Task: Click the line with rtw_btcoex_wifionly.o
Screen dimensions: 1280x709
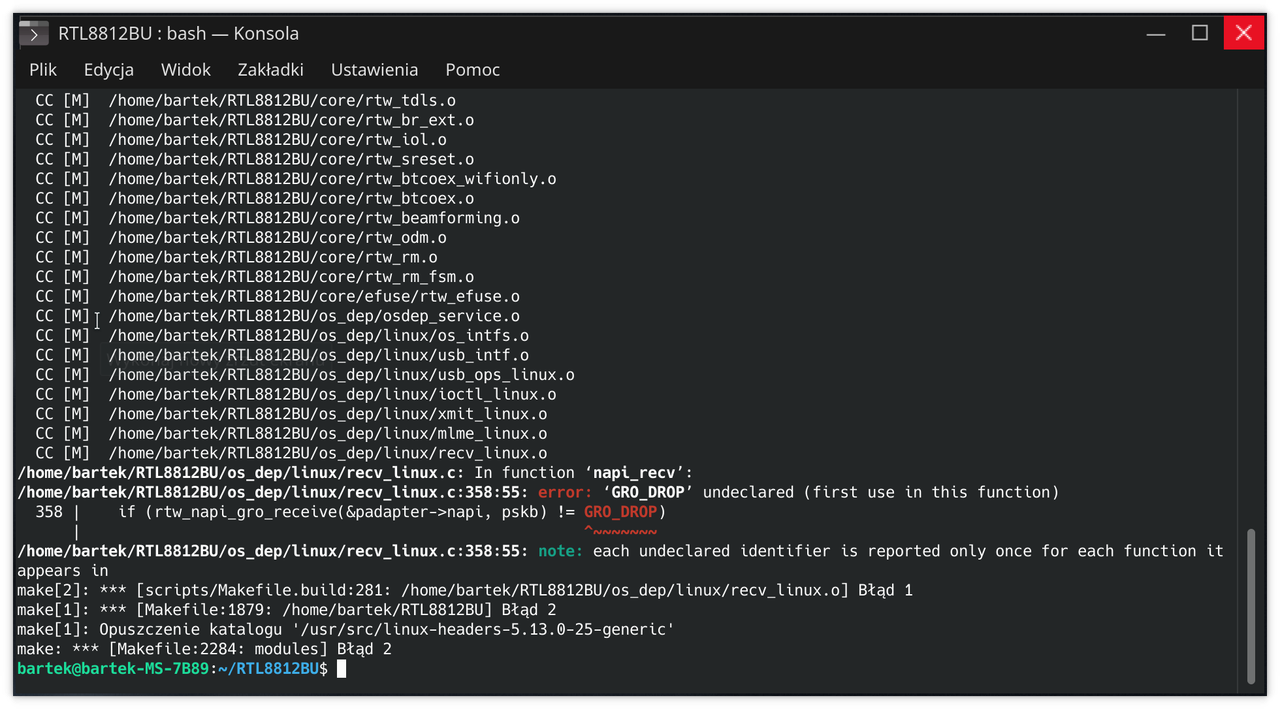Action: tap(296, 179)
